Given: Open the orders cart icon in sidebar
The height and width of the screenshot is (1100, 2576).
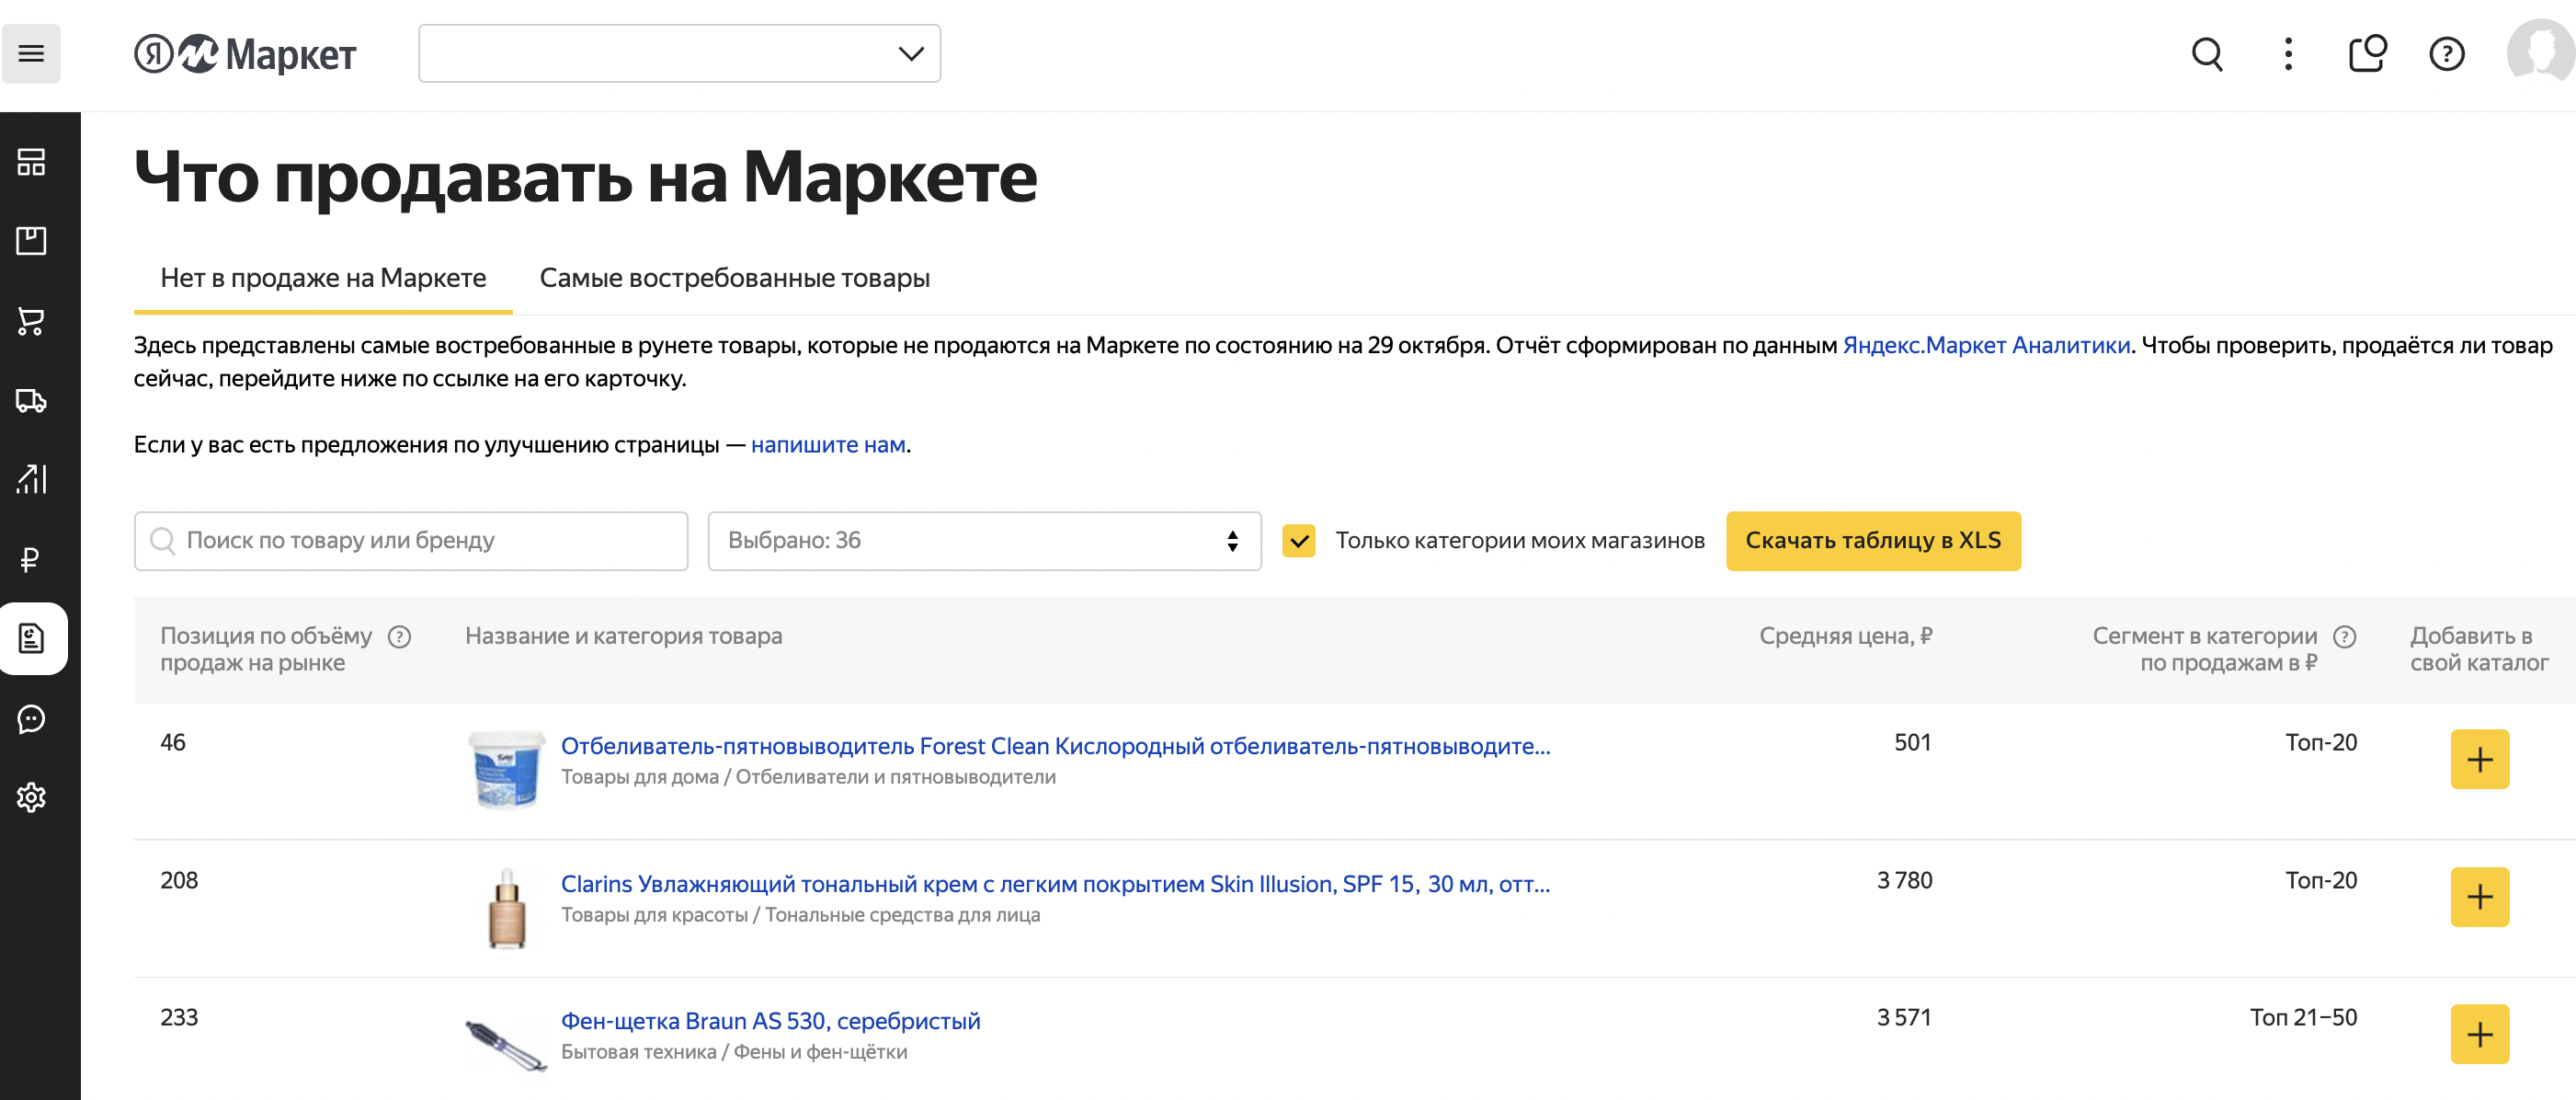Looking at the screenshot, I should coord(31,321).
